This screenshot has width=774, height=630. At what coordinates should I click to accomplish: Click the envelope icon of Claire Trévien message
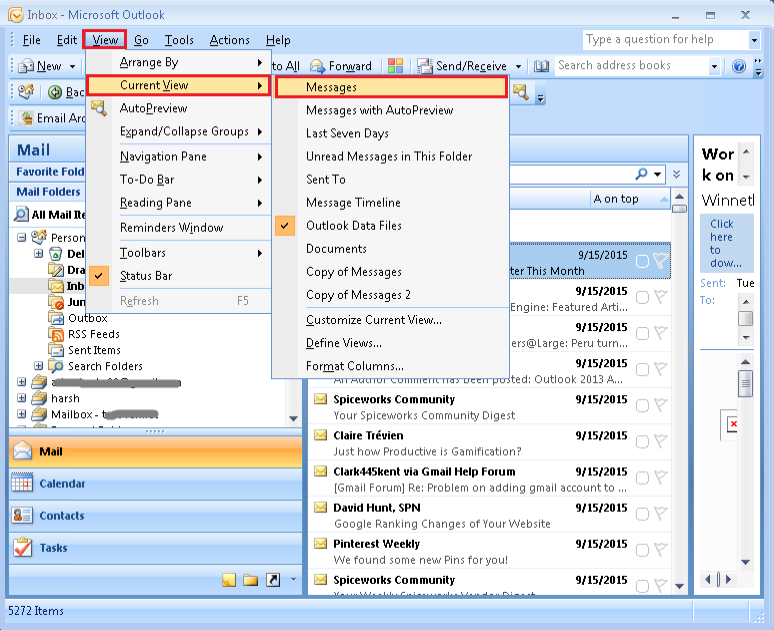tap(321, 435)
